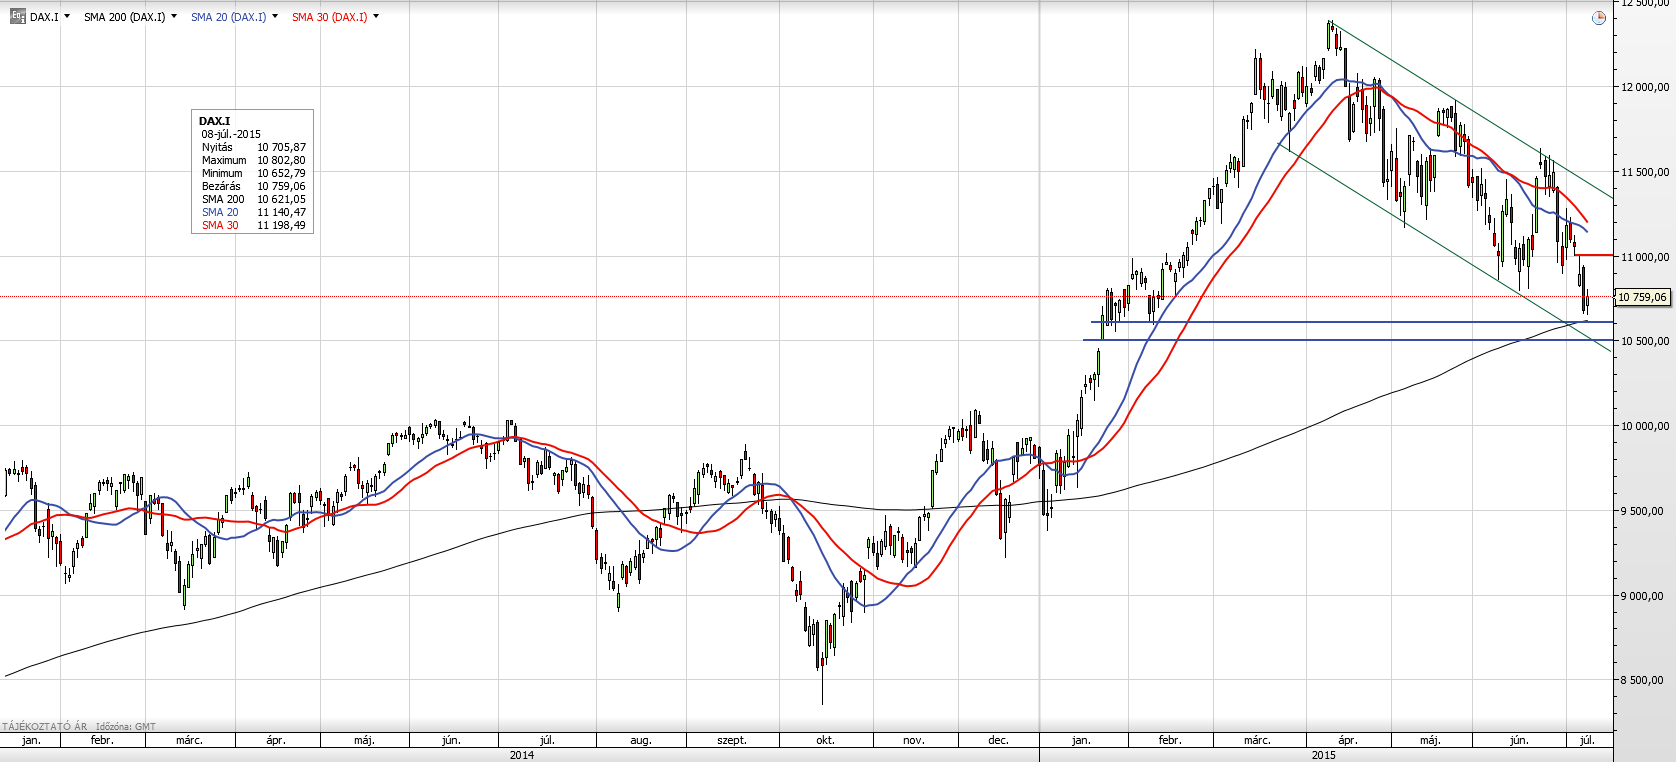The image size is (1676, 762).
Task: Expand the red SMA 30 (DAX.I) menu
Action: tap(376, 17)
